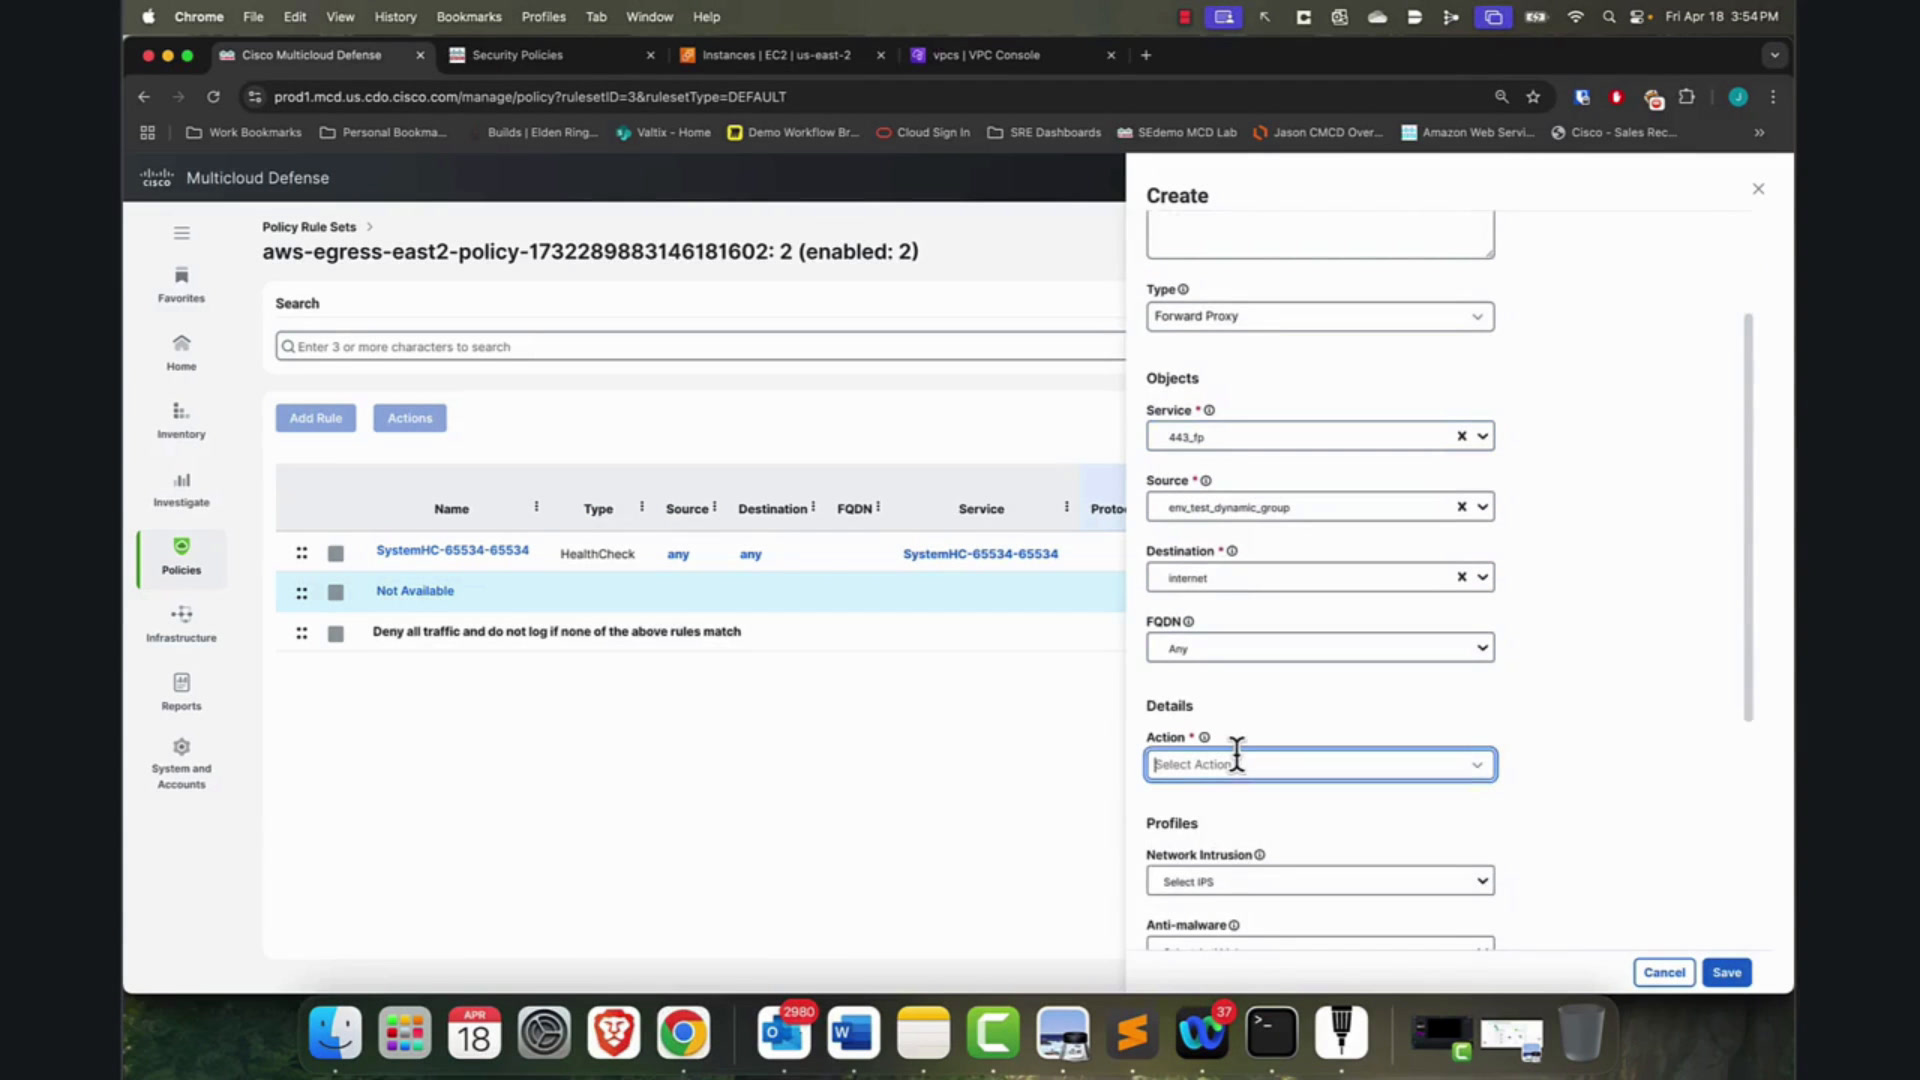This screenshot has height=1080, width=1920.
Task: Click the Home sidebar icon
Action: pyautogui.click(x=181, y=353)
